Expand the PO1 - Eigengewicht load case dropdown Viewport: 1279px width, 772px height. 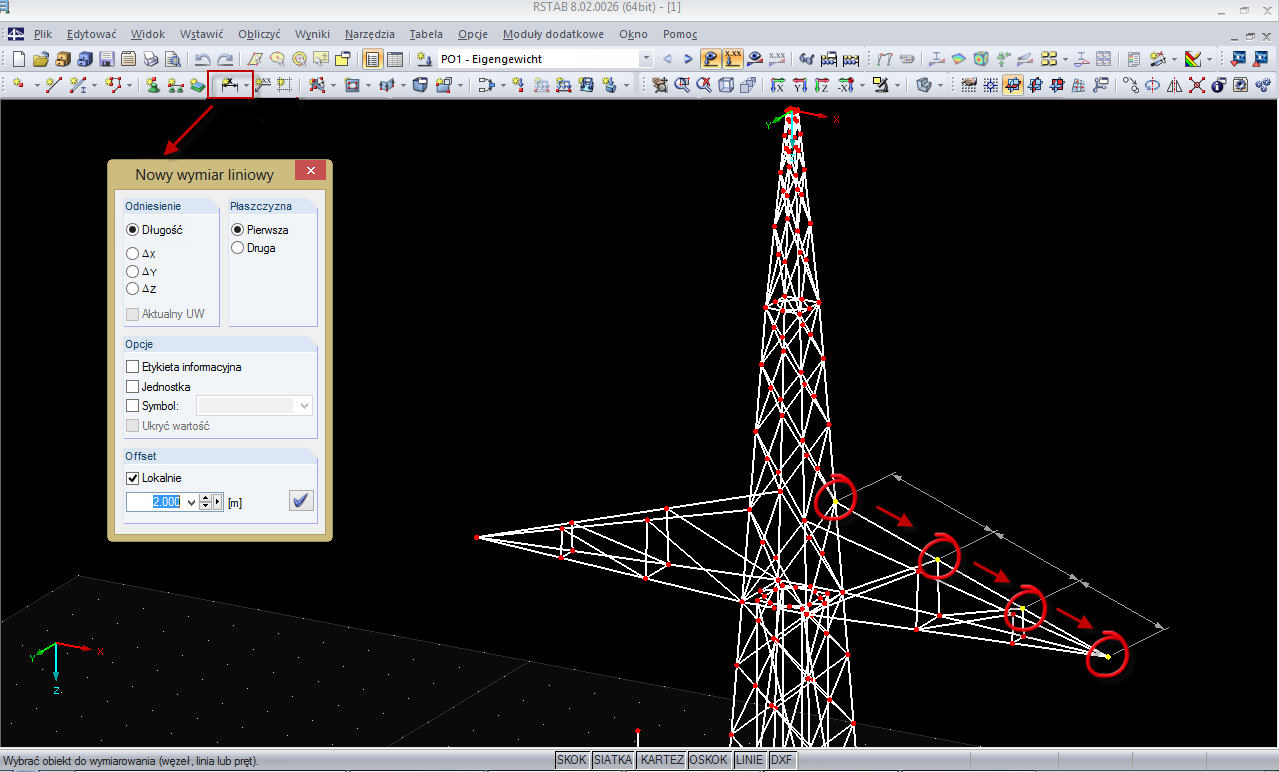645,59
